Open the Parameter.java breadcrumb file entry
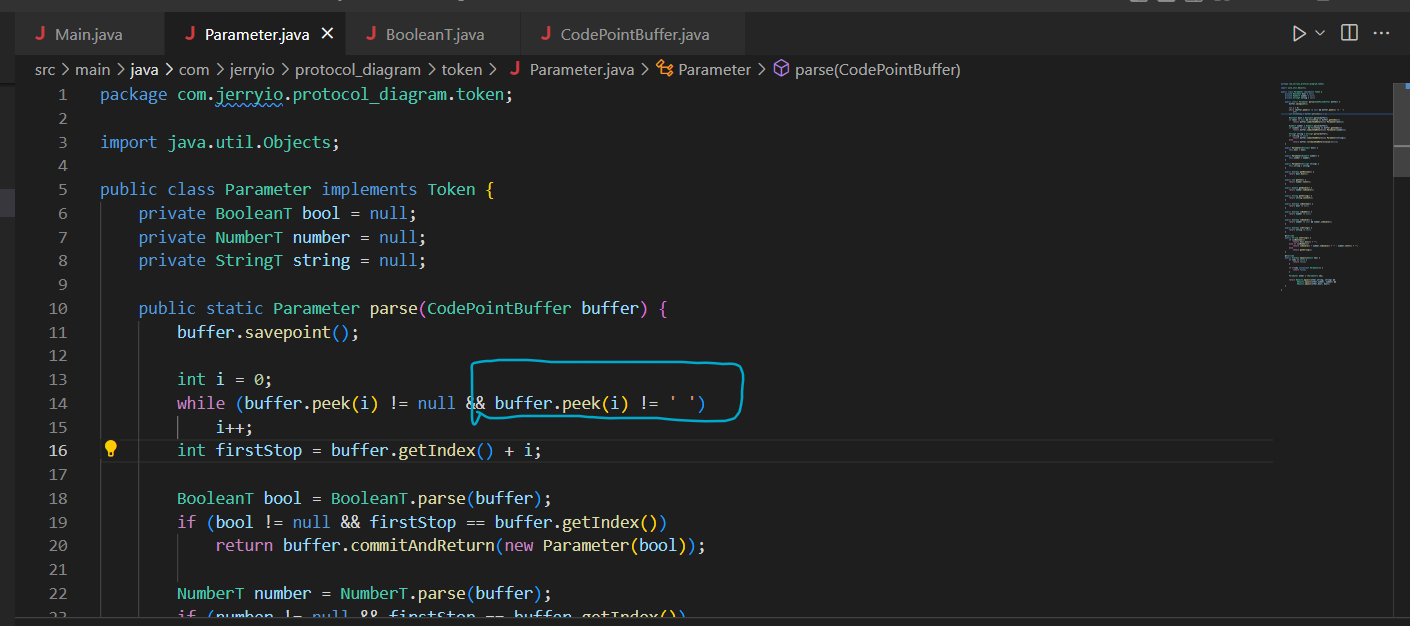Image resolution: width=1410 pixels, height=626 pixels. (x=582, y=70)
